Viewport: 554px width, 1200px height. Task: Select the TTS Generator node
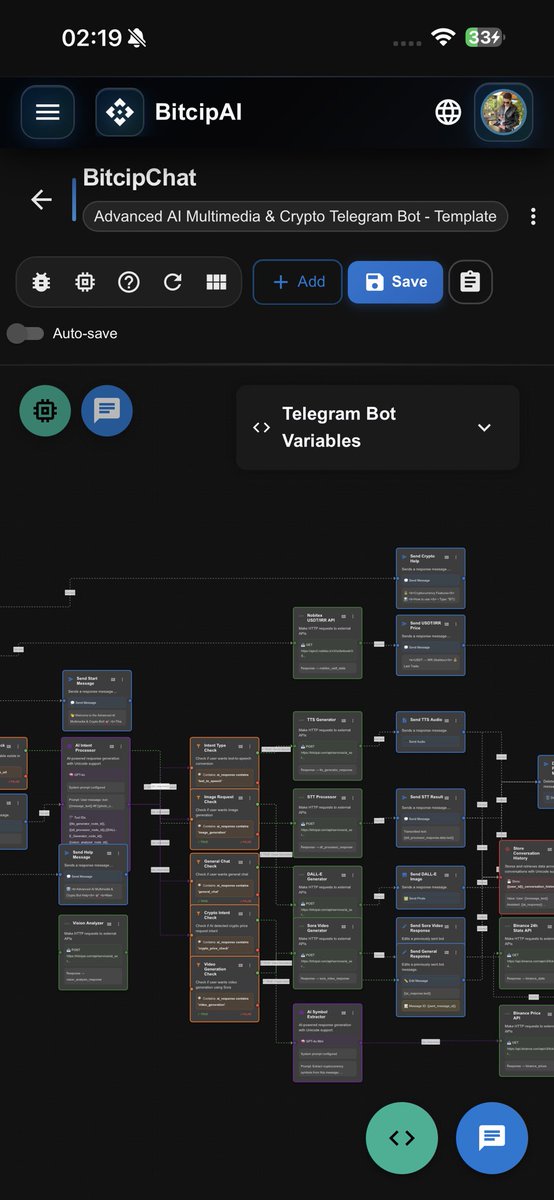pyautogui.click(x=327, y=746)
